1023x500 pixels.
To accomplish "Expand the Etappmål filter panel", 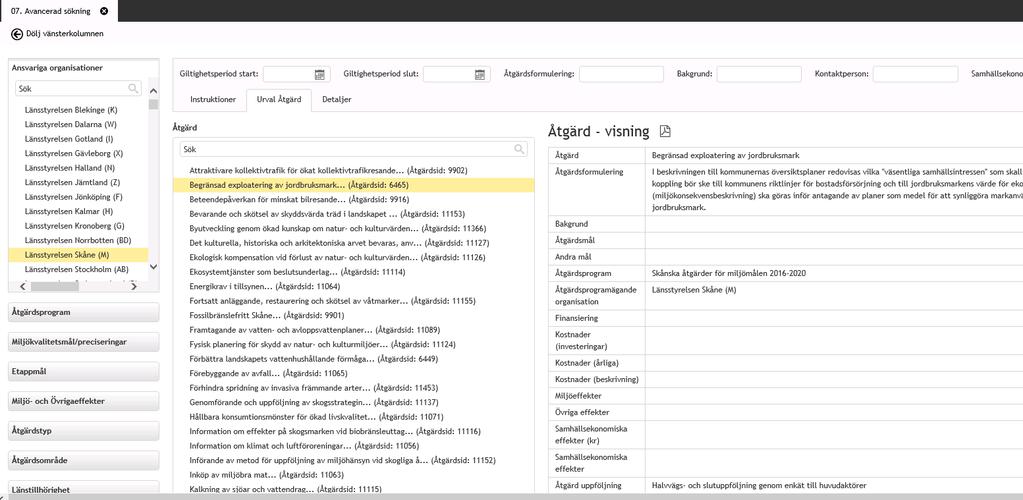I will [84, 371].
